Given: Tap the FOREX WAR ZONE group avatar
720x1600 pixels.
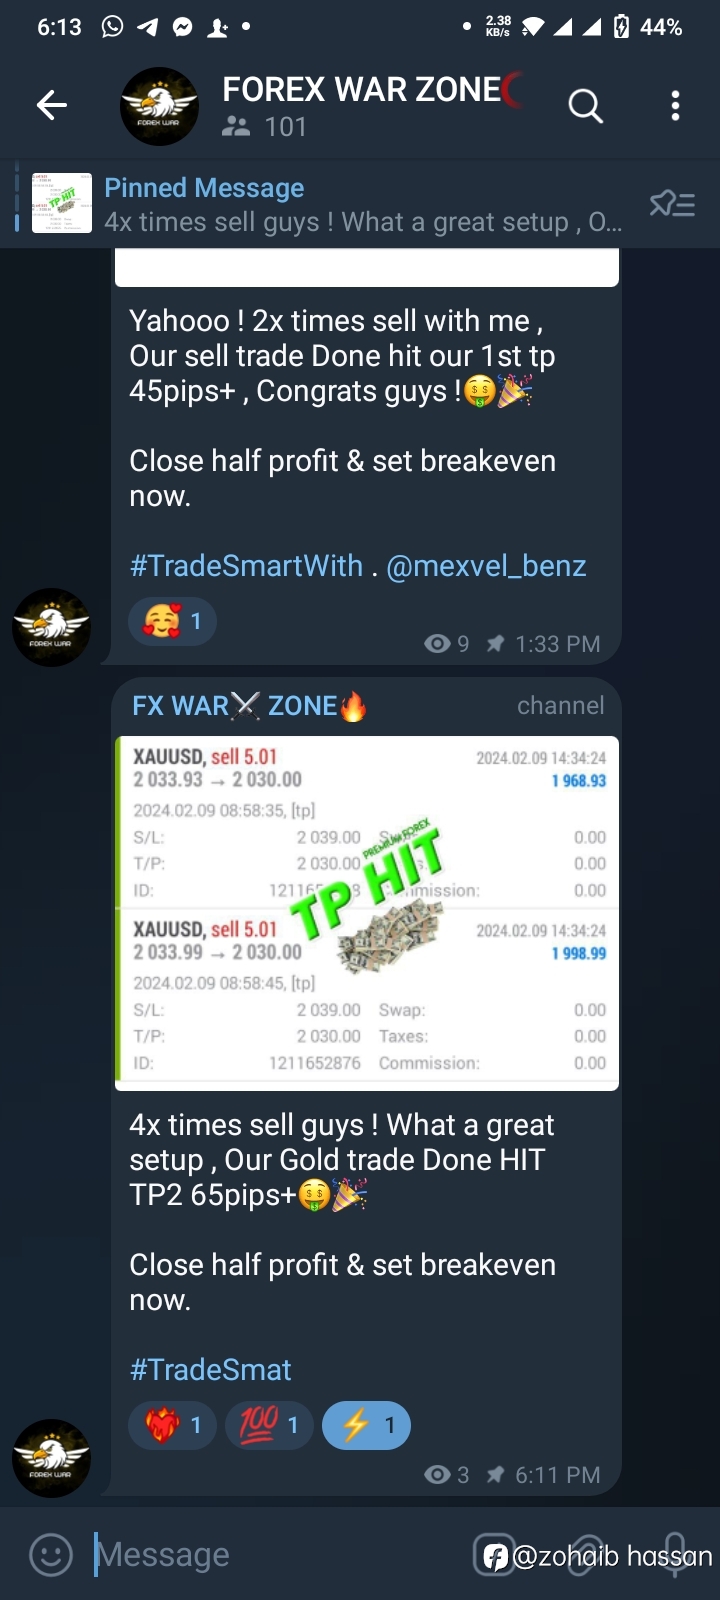Looking at the screenshot, I should tap(159, 106).
